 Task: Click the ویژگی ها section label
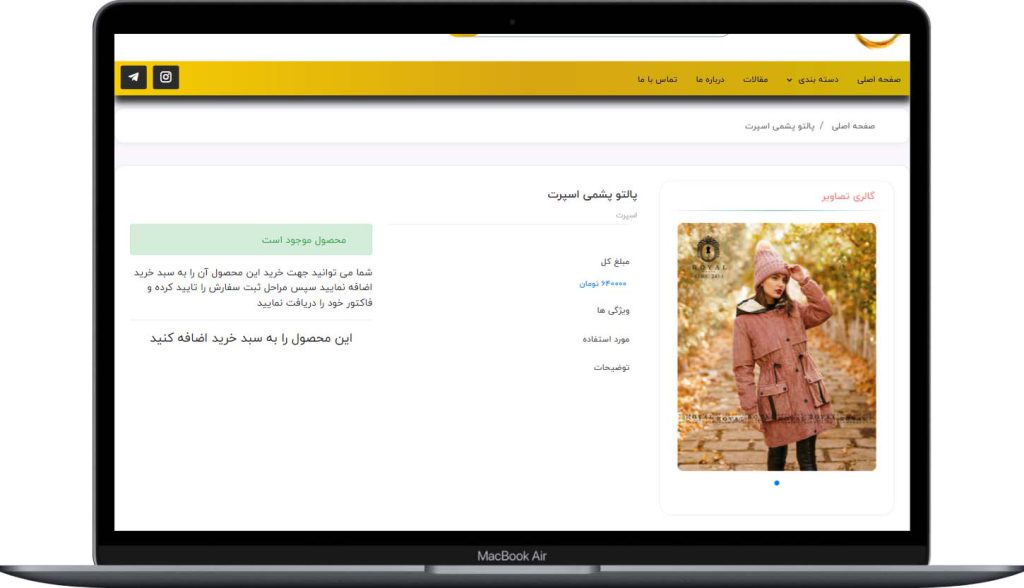[x=613, y=310]
